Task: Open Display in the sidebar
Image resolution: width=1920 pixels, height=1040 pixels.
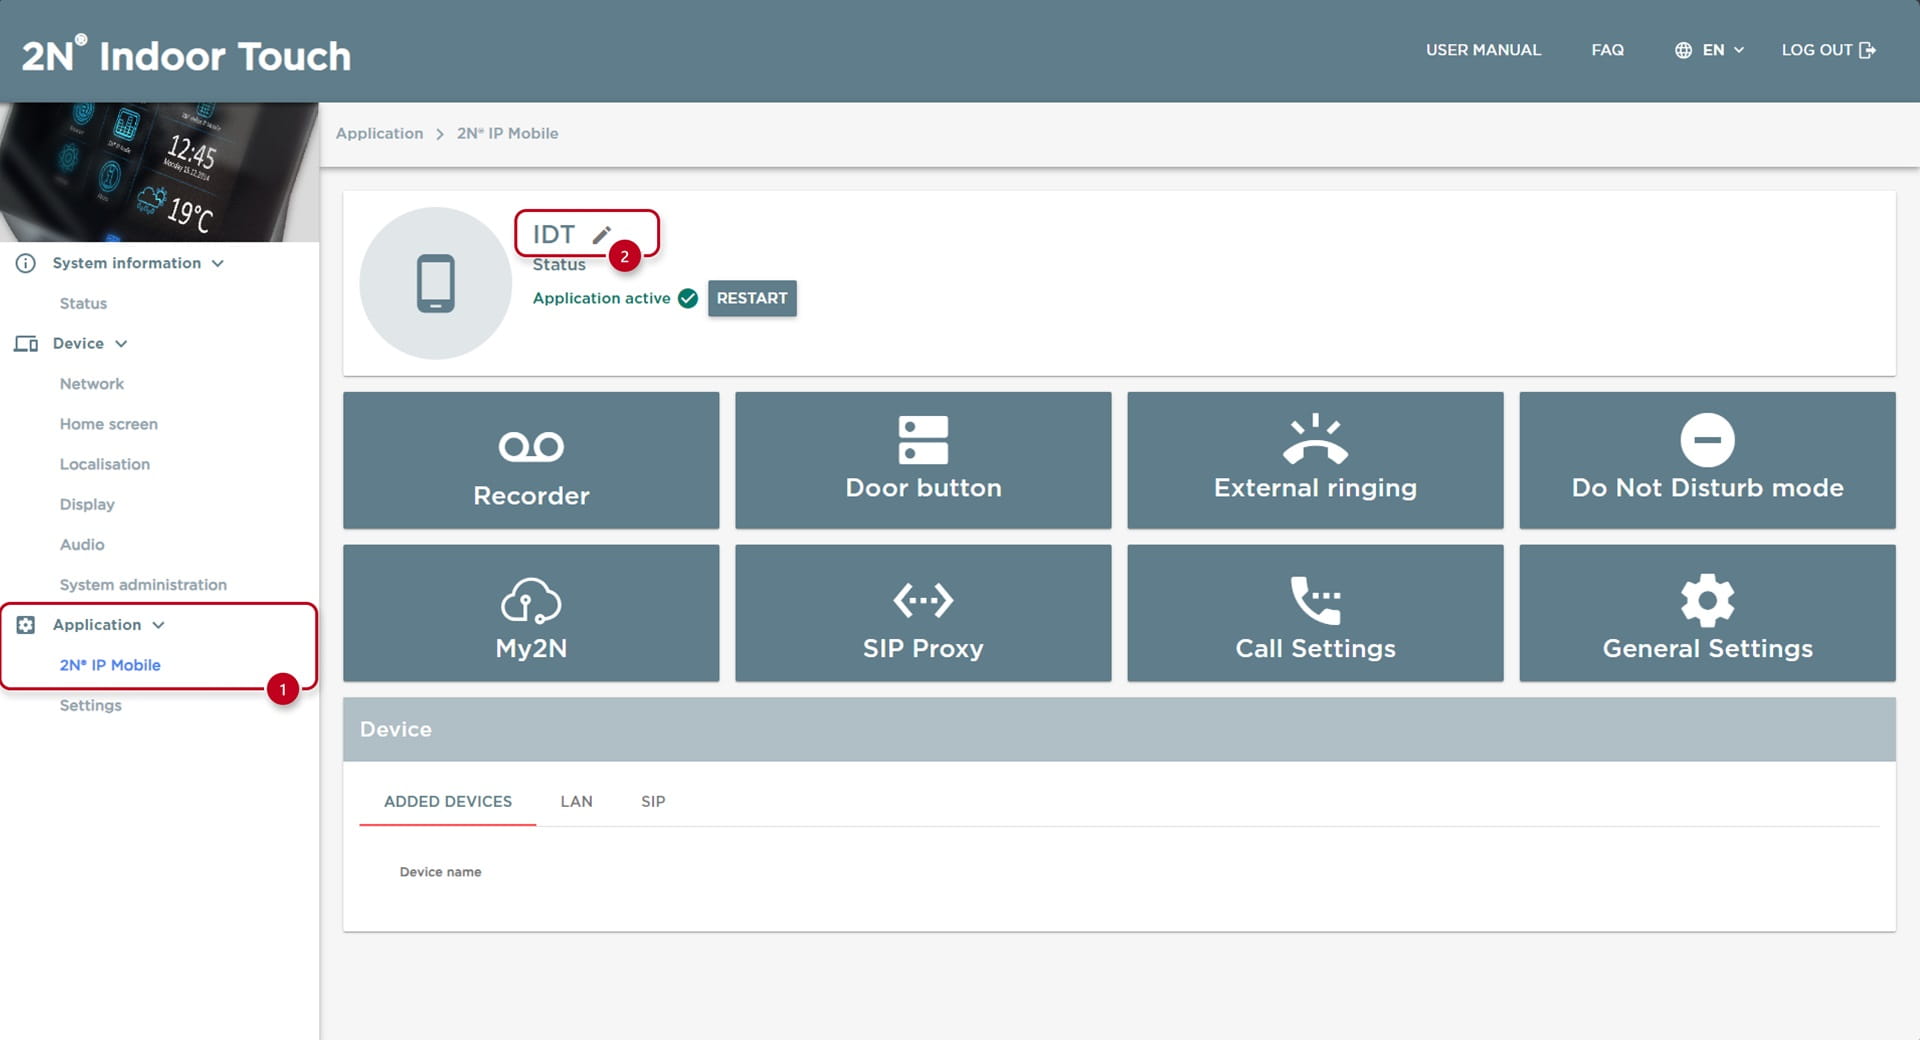Action: (x=87, y=504)
